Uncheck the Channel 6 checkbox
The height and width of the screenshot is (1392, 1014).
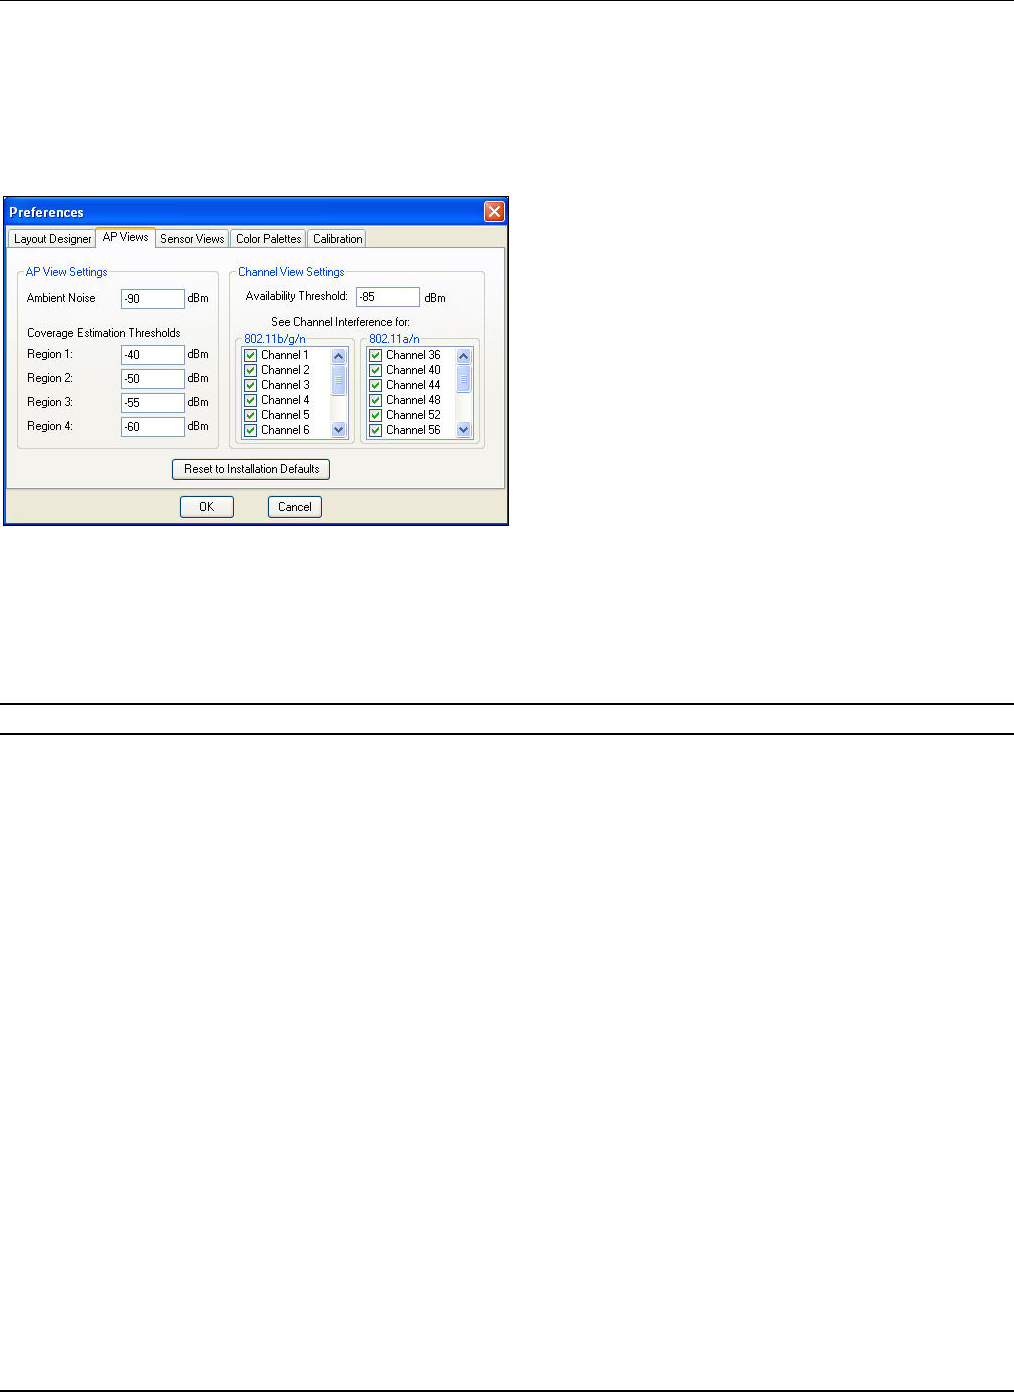251,430
